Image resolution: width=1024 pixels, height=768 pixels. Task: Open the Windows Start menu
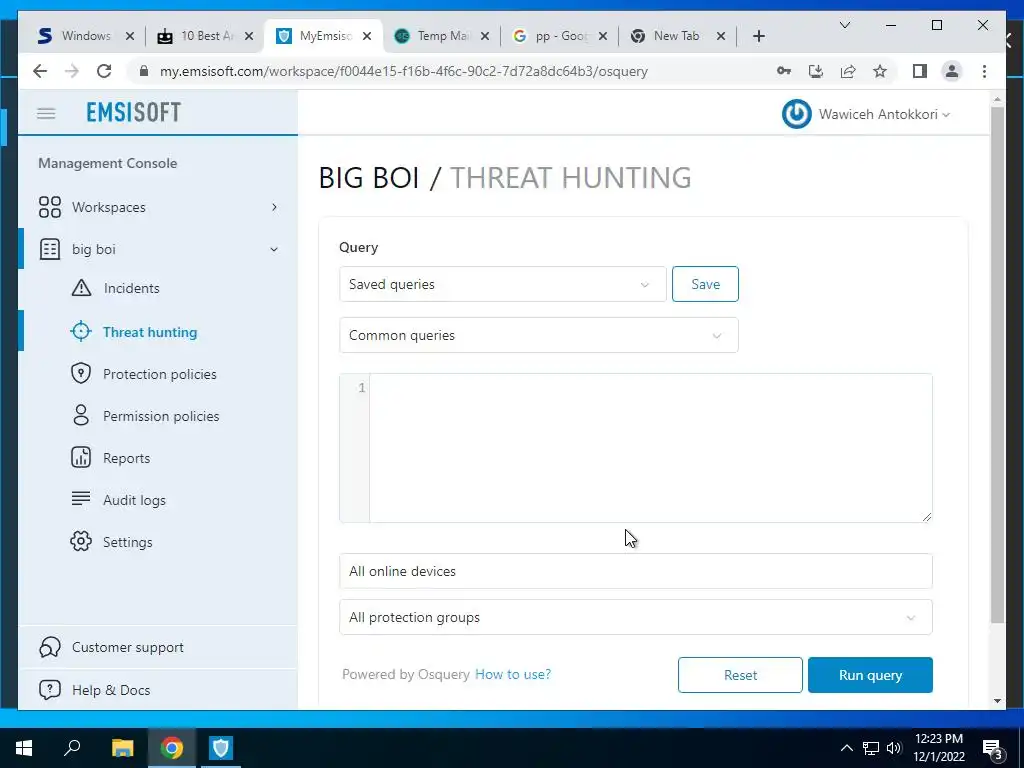(x=24, y=748)
